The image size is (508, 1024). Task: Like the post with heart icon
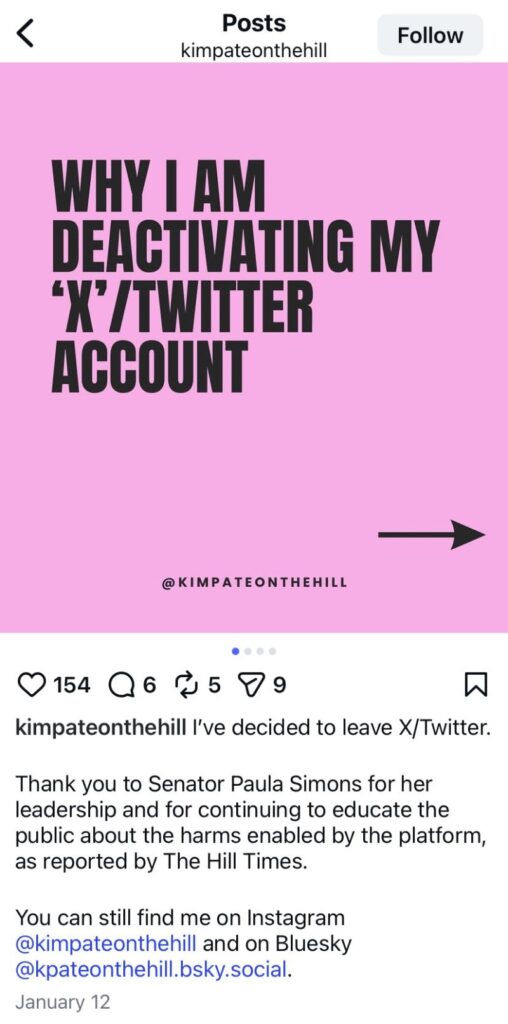29,685
